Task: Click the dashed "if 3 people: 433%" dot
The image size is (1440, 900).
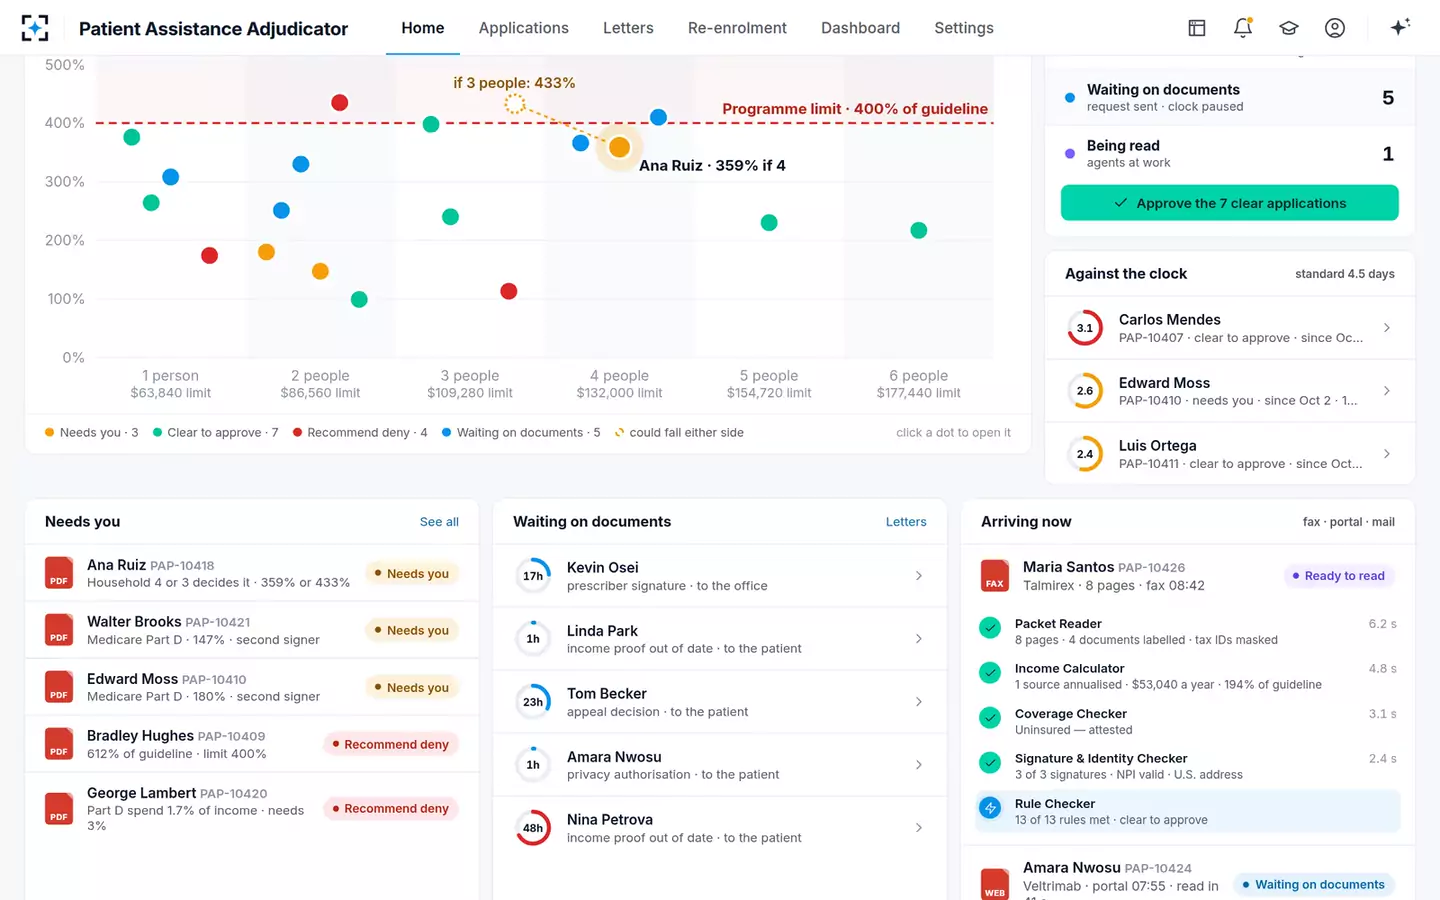Action: click(x=514, y=103)
